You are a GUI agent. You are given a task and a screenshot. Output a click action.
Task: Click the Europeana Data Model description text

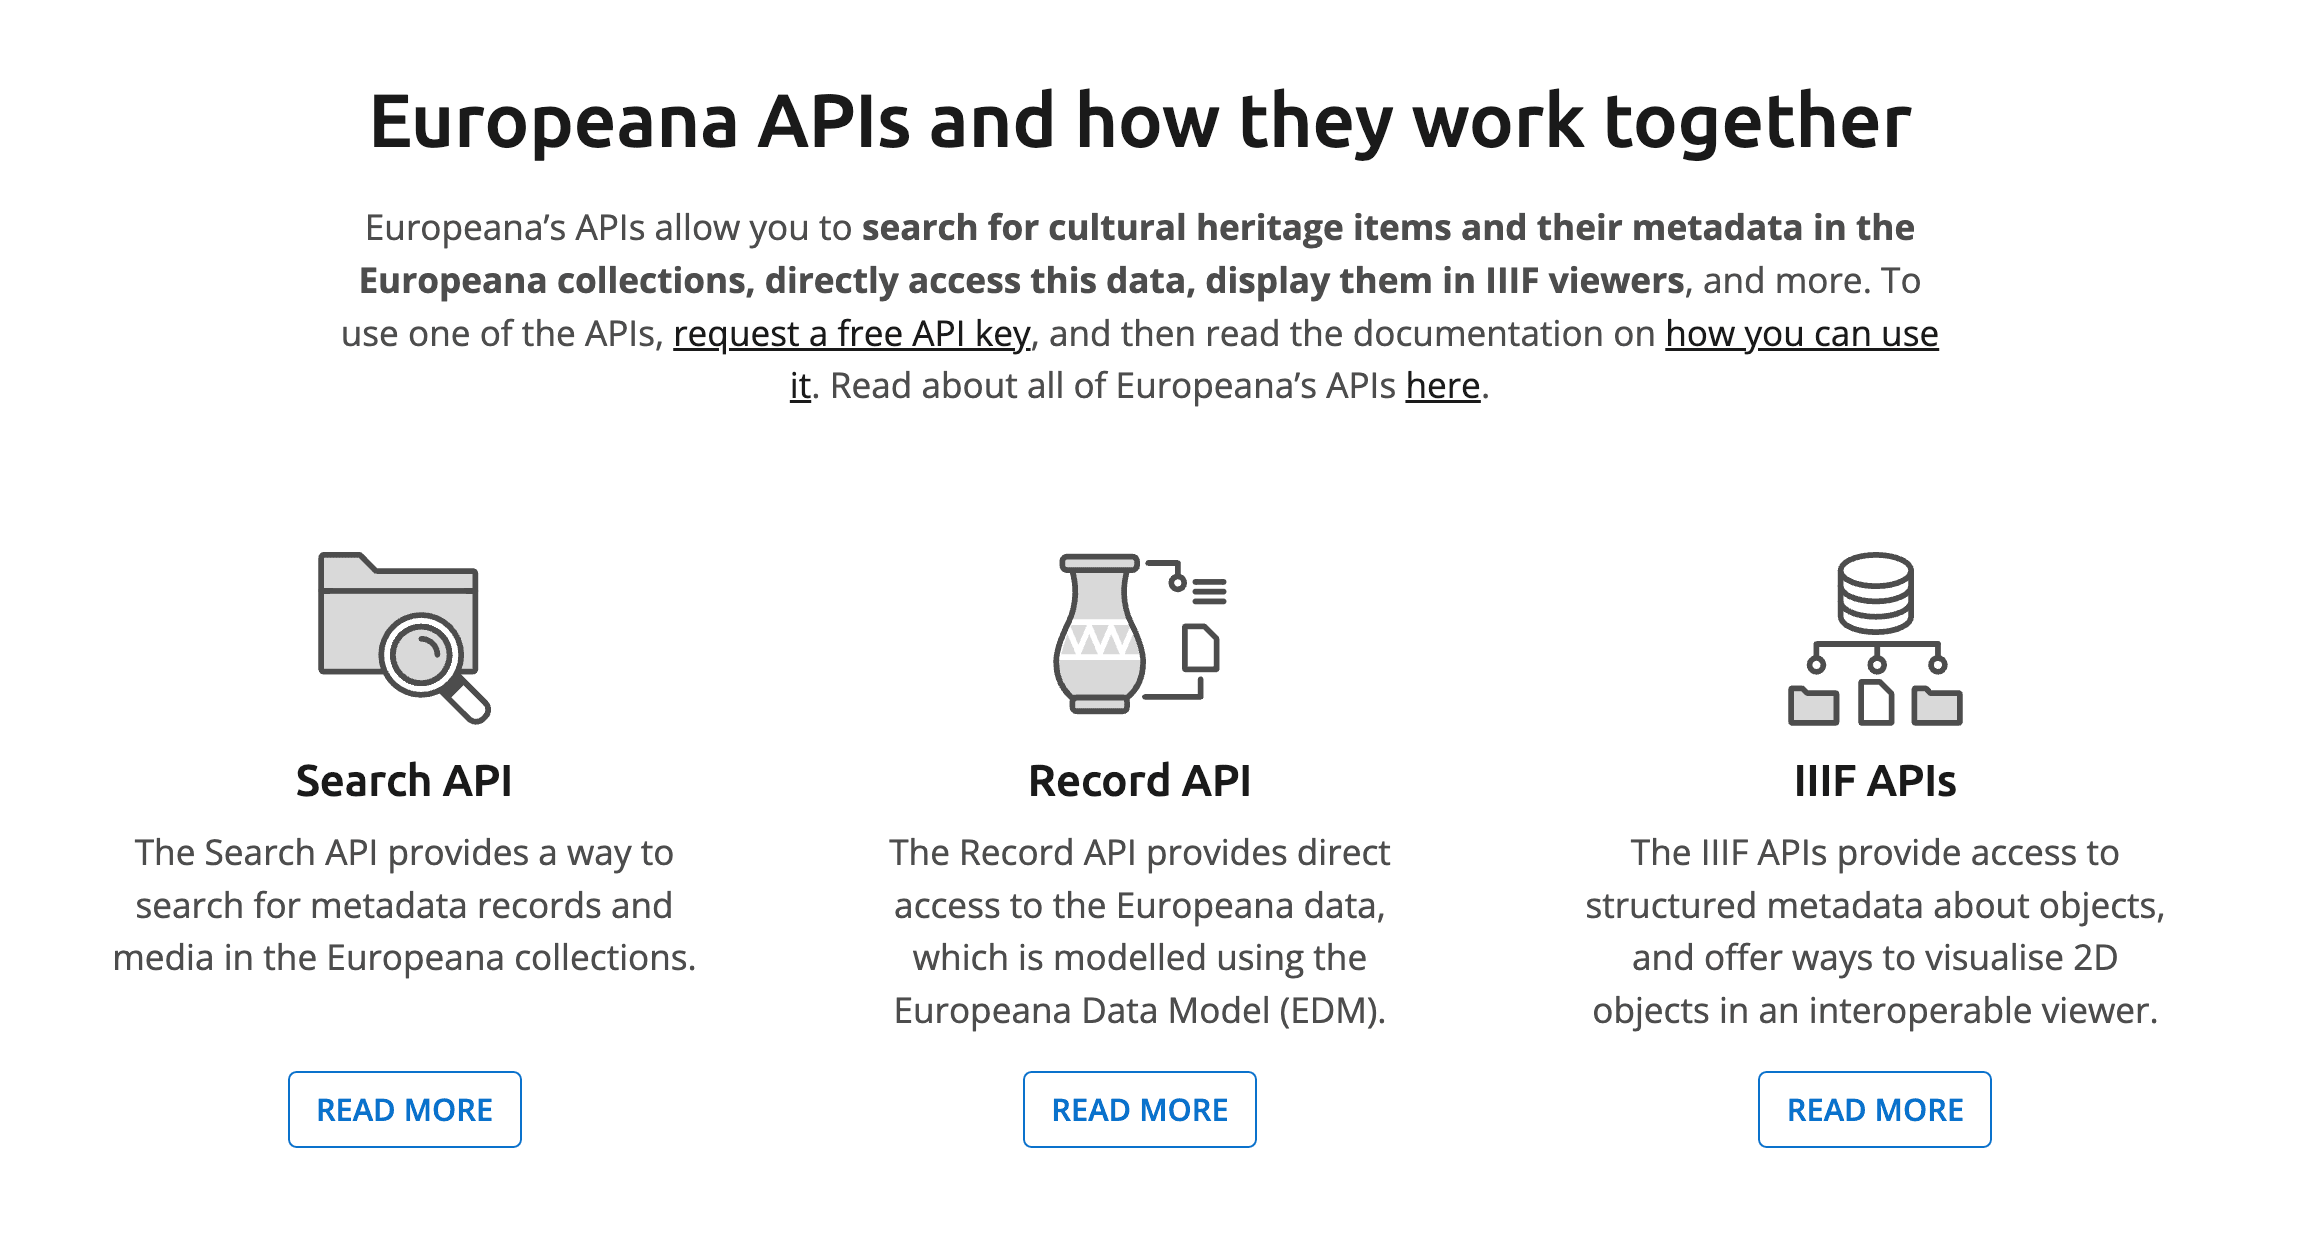pos(1139,1010)
